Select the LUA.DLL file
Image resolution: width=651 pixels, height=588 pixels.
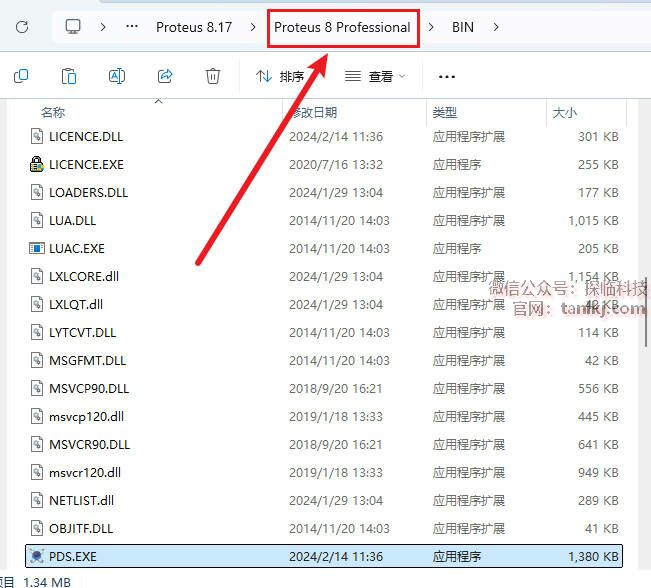324,220
